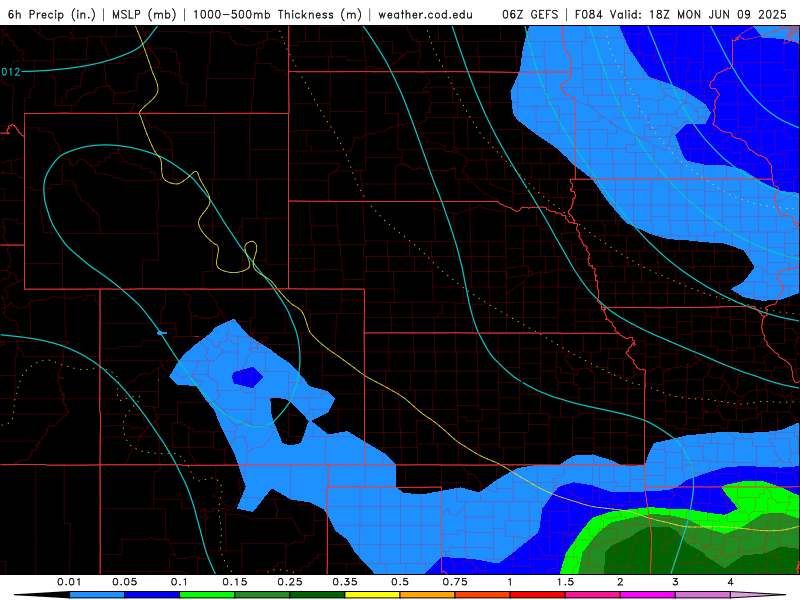Click the '4' scale value

(x=731, y=582)
